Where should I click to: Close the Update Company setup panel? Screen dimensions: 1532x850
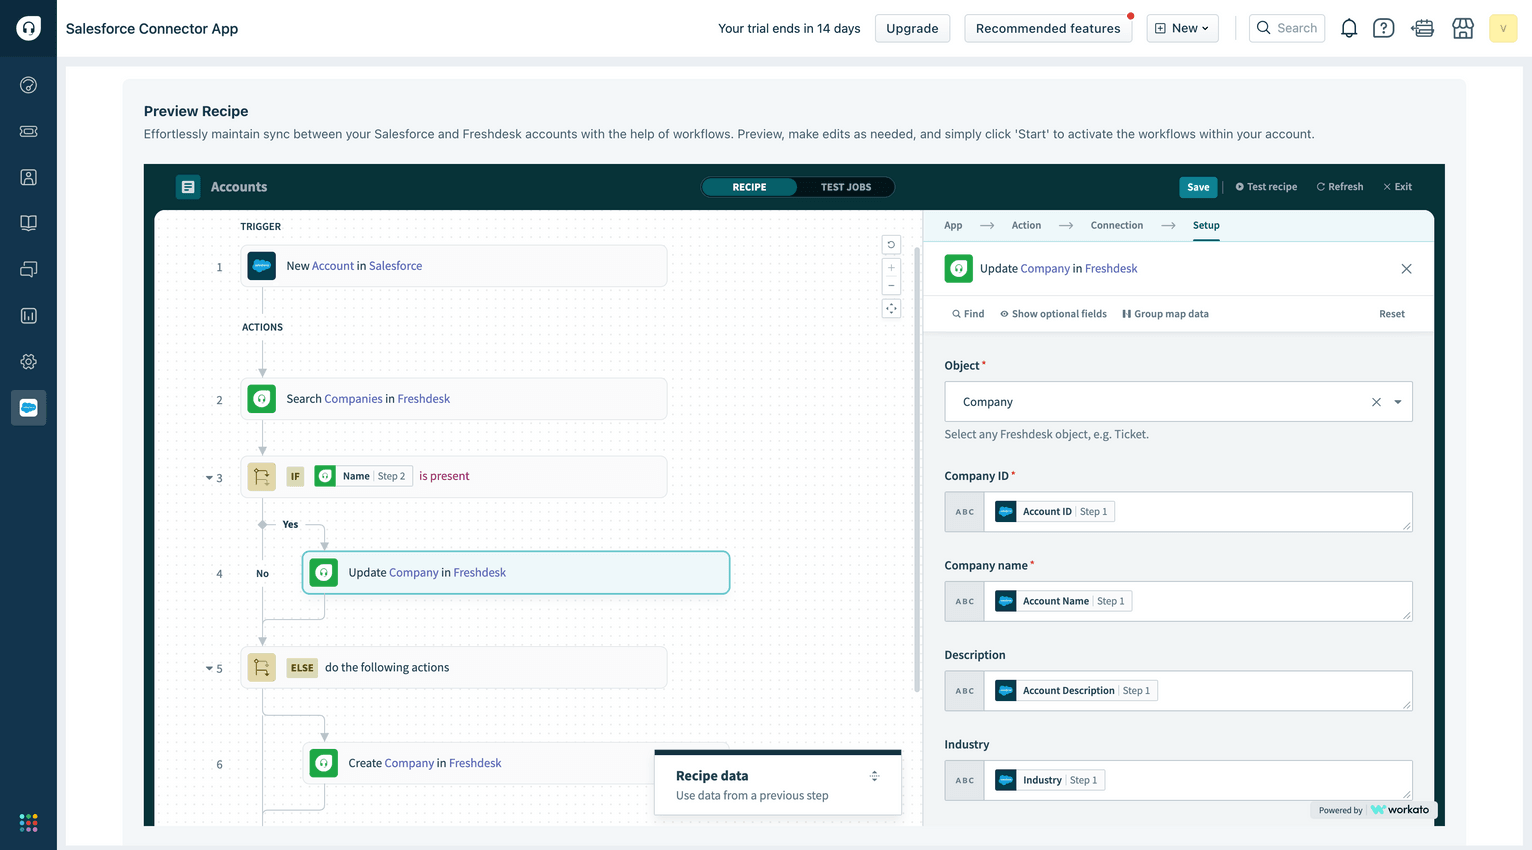pos(1406,269)
